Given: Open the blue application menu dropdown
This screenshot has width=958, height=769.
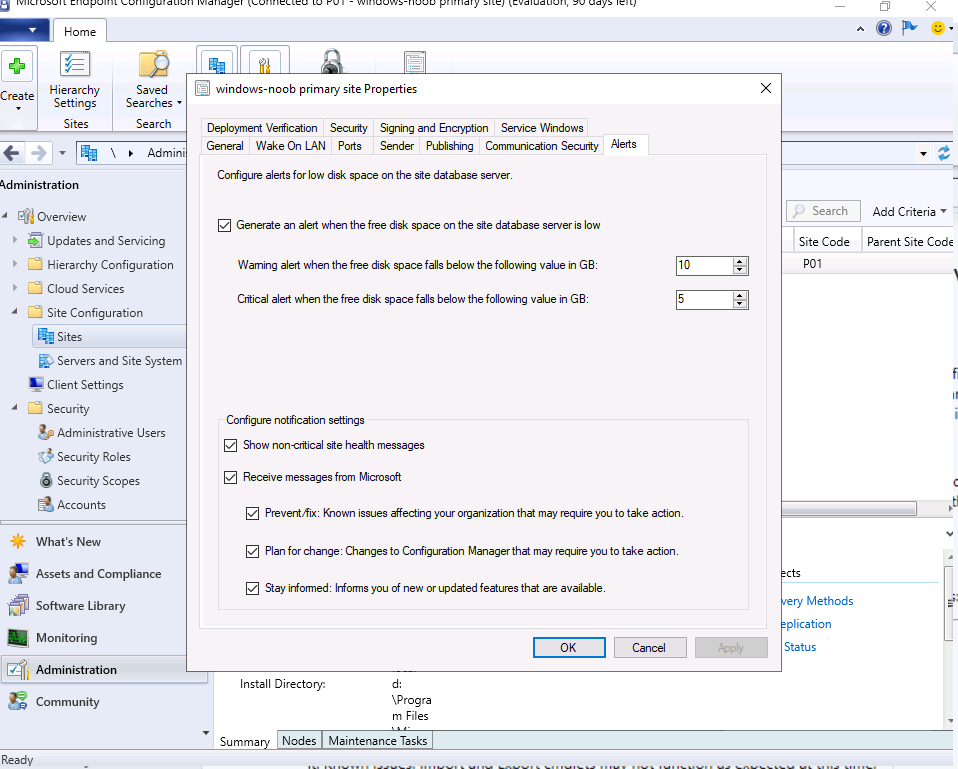Looking at the screenshot, I should [x=24, y=29].
